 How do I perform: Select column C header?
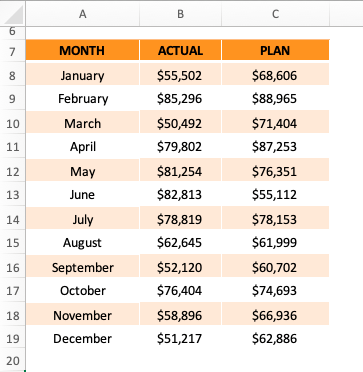pyautogui.click(x=275, y=14)
